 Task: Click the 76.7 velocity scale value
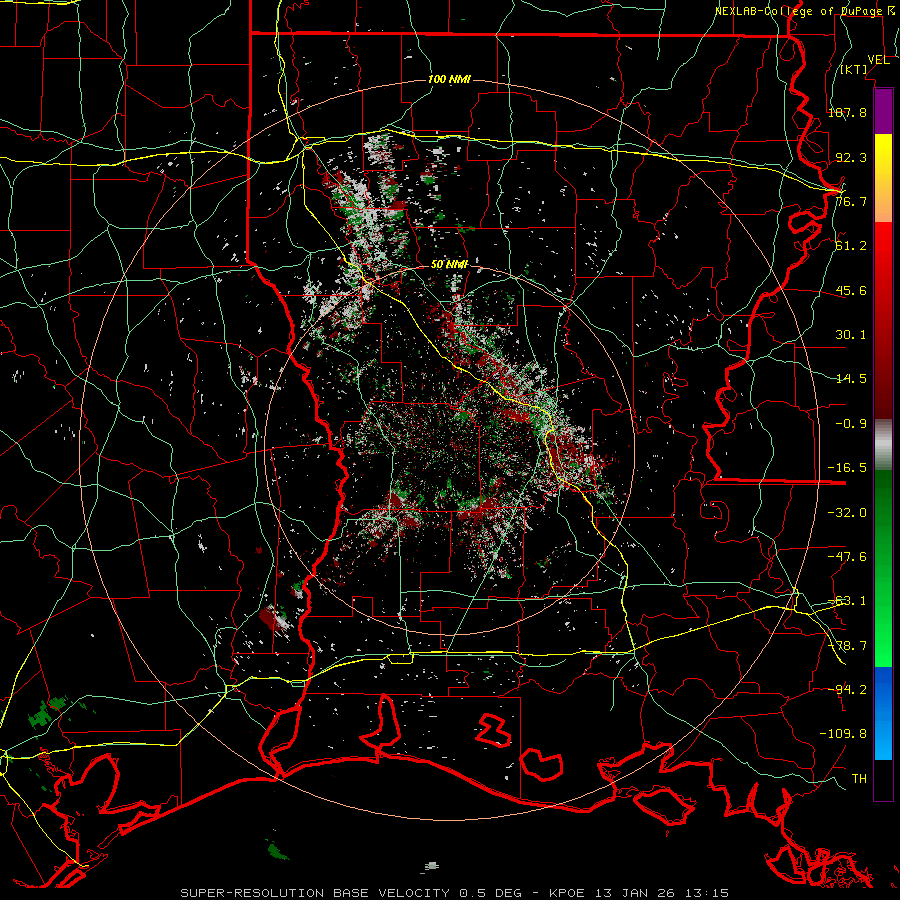click(851, 201)
